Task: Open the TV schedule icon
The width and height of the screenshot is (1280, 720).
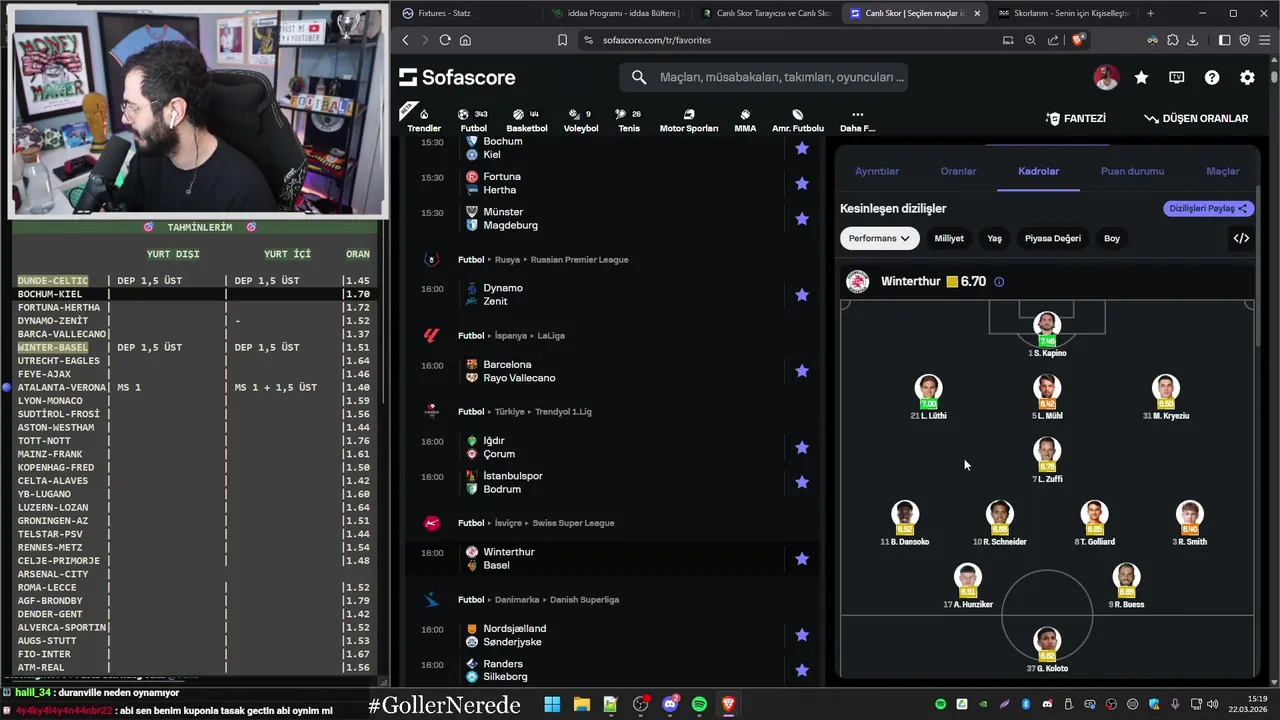Action: tap(1177, 77)
